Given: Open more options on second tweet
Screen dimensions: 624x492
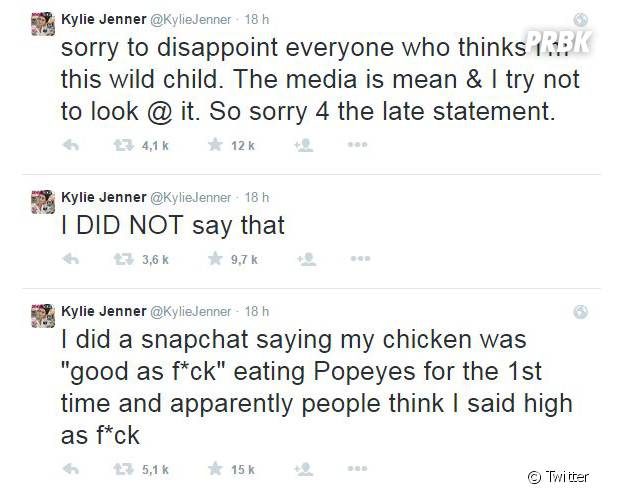Looking at the screenshot, I should point(360,259).
